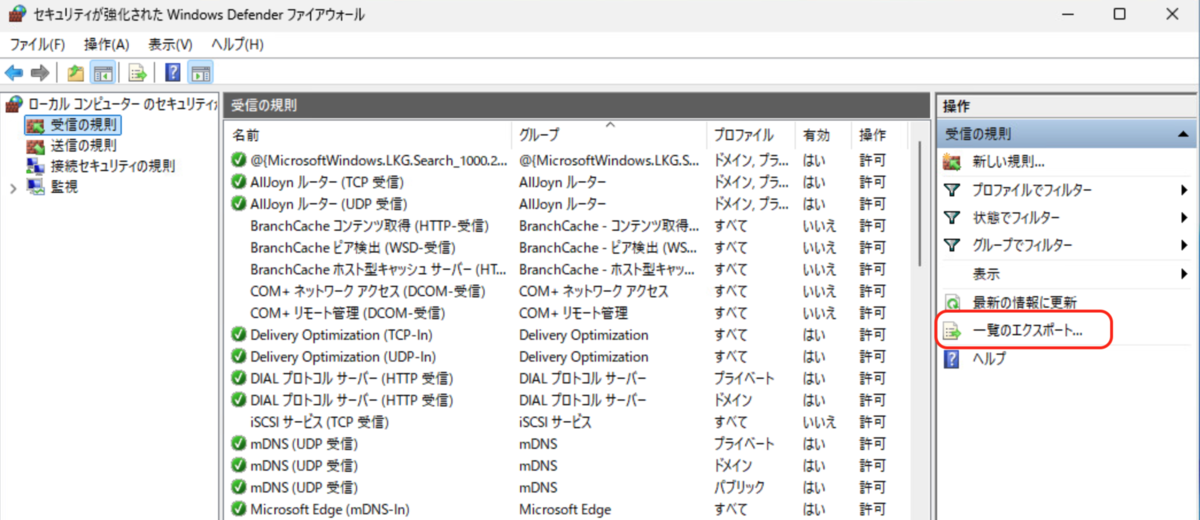1200x520 pixels.
Task: Click the firewall app icon in the title bar
Action: [15, 15]
